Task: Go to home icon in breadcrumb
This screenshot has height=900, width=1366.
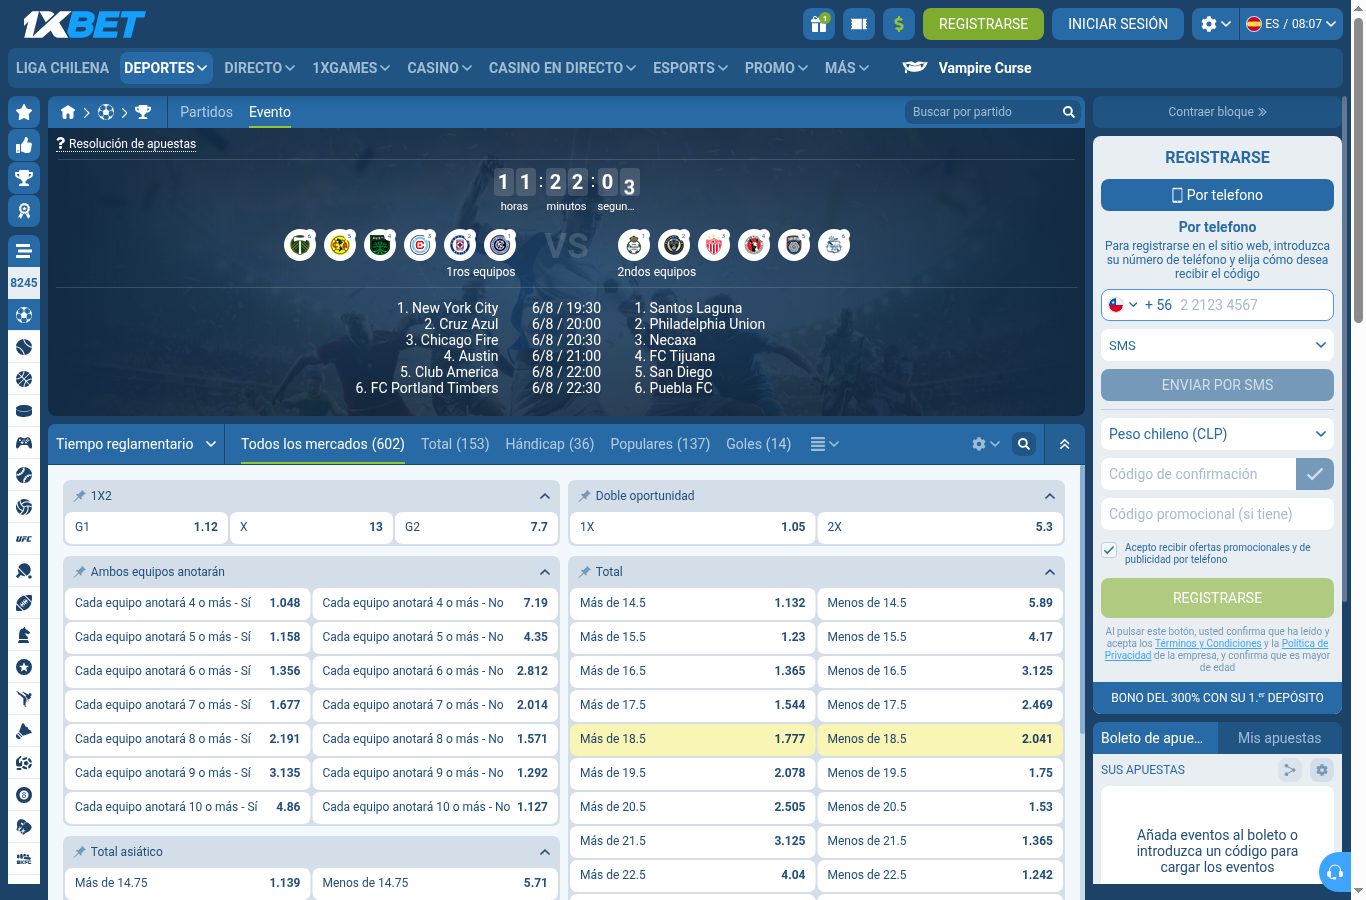Action: 68,112
